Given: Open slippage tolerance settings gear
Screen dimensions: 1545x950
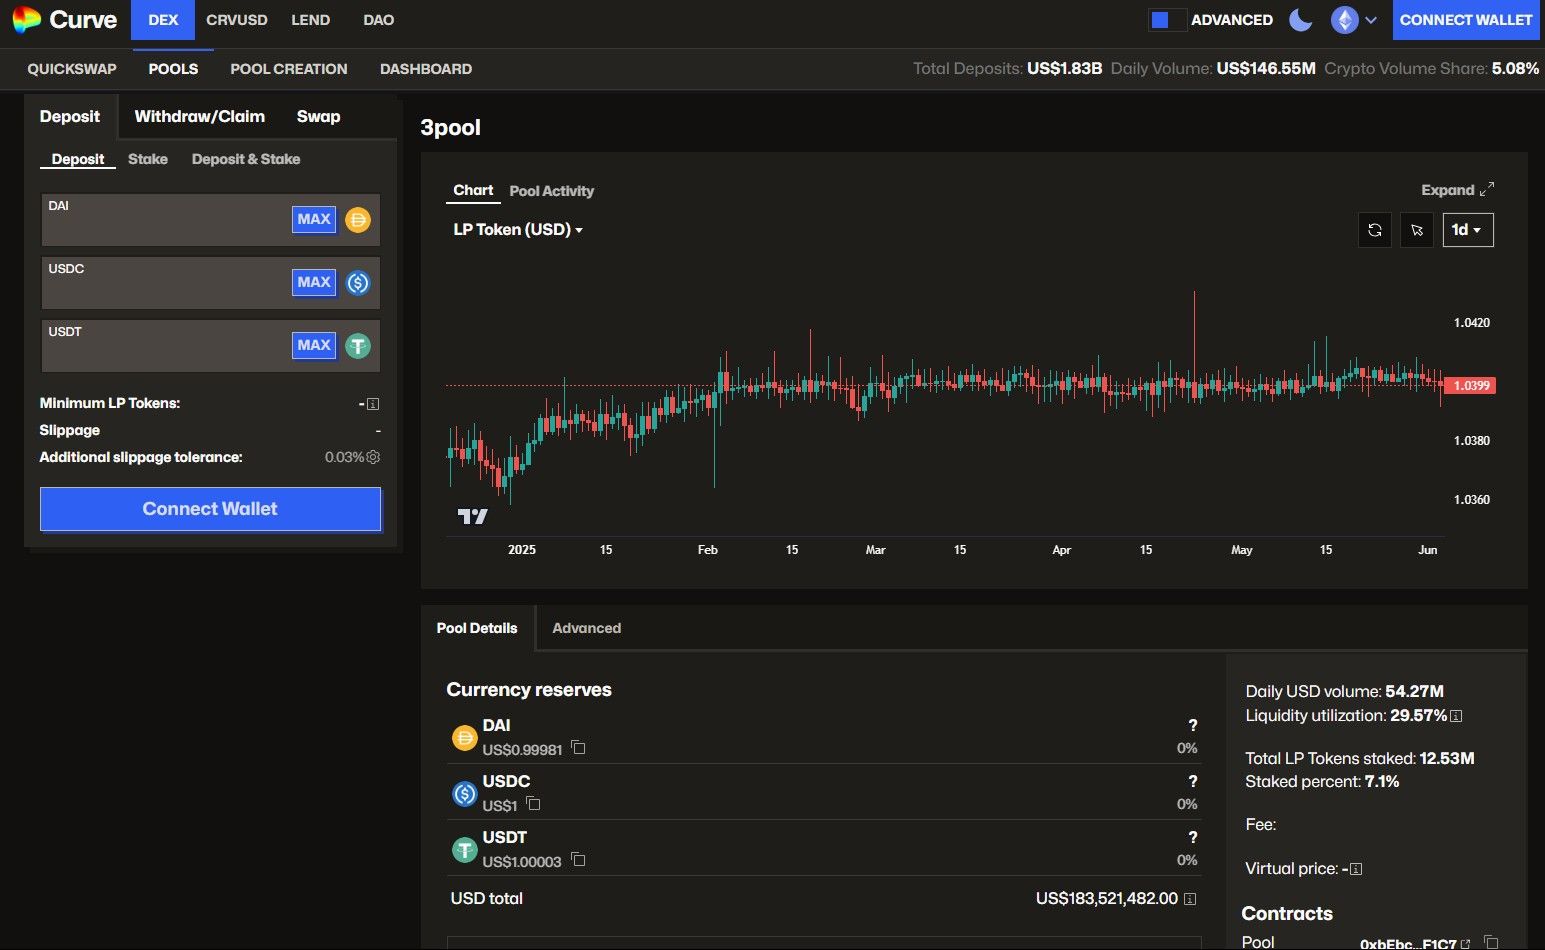Looking at the screenshot, I should 373,457.
